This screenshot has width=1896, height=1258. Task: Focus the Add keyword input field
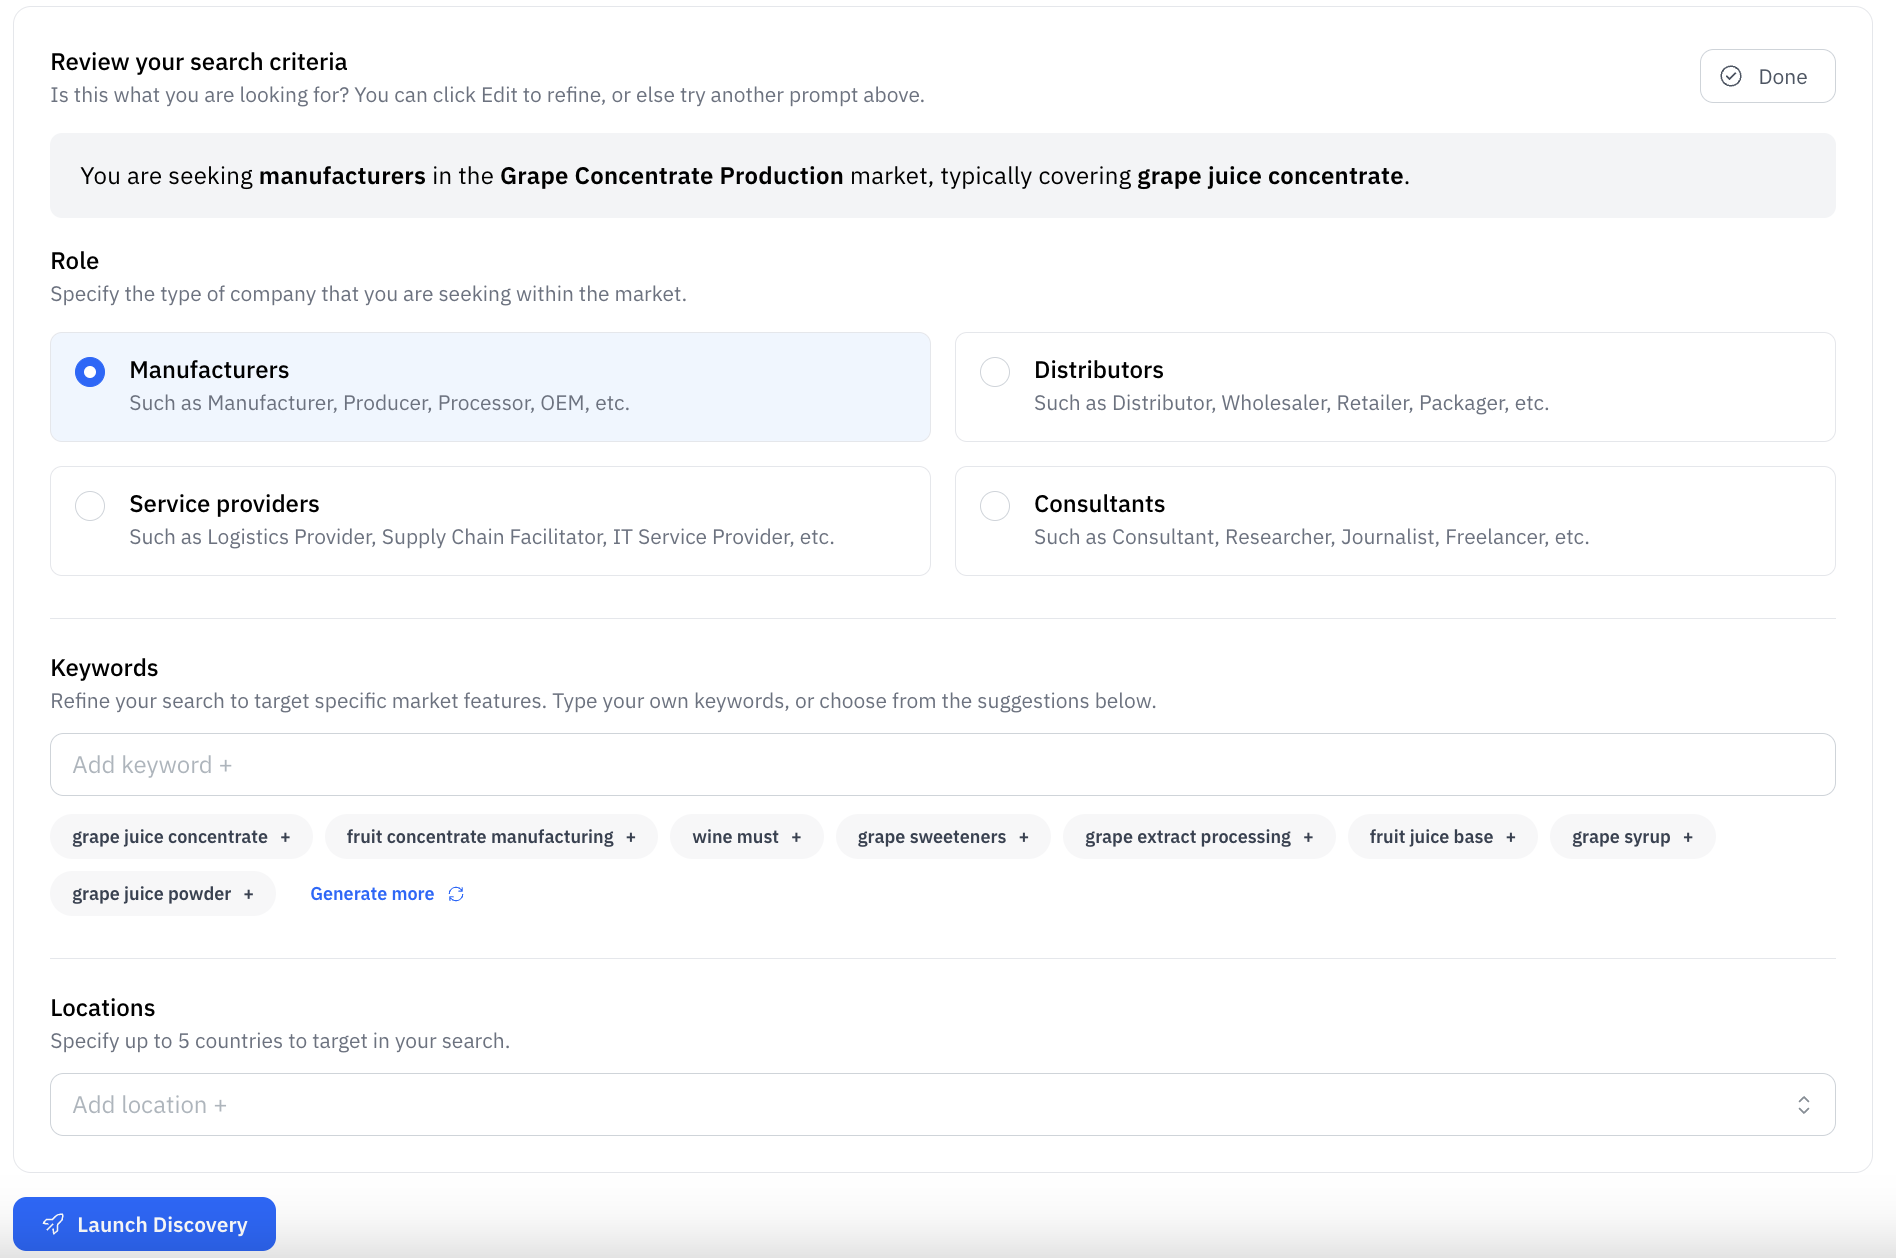942,765
